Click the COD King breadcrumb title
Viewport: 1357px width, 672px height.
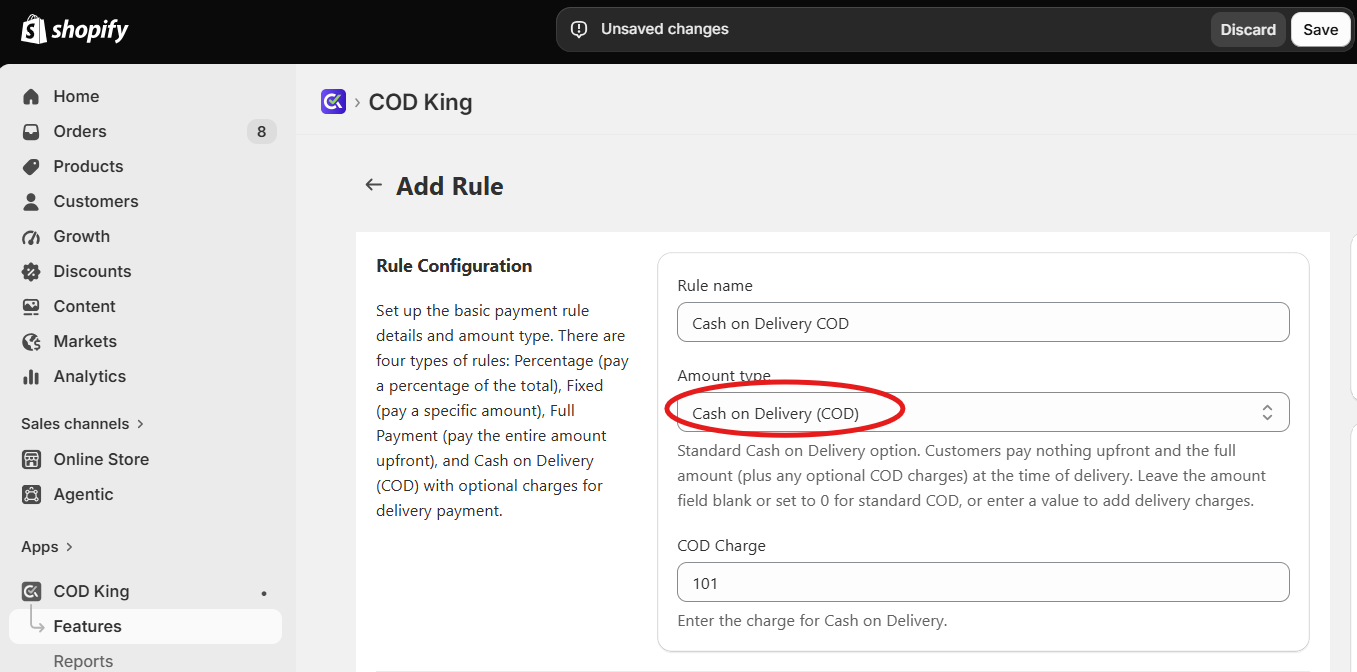pos(420,102)
